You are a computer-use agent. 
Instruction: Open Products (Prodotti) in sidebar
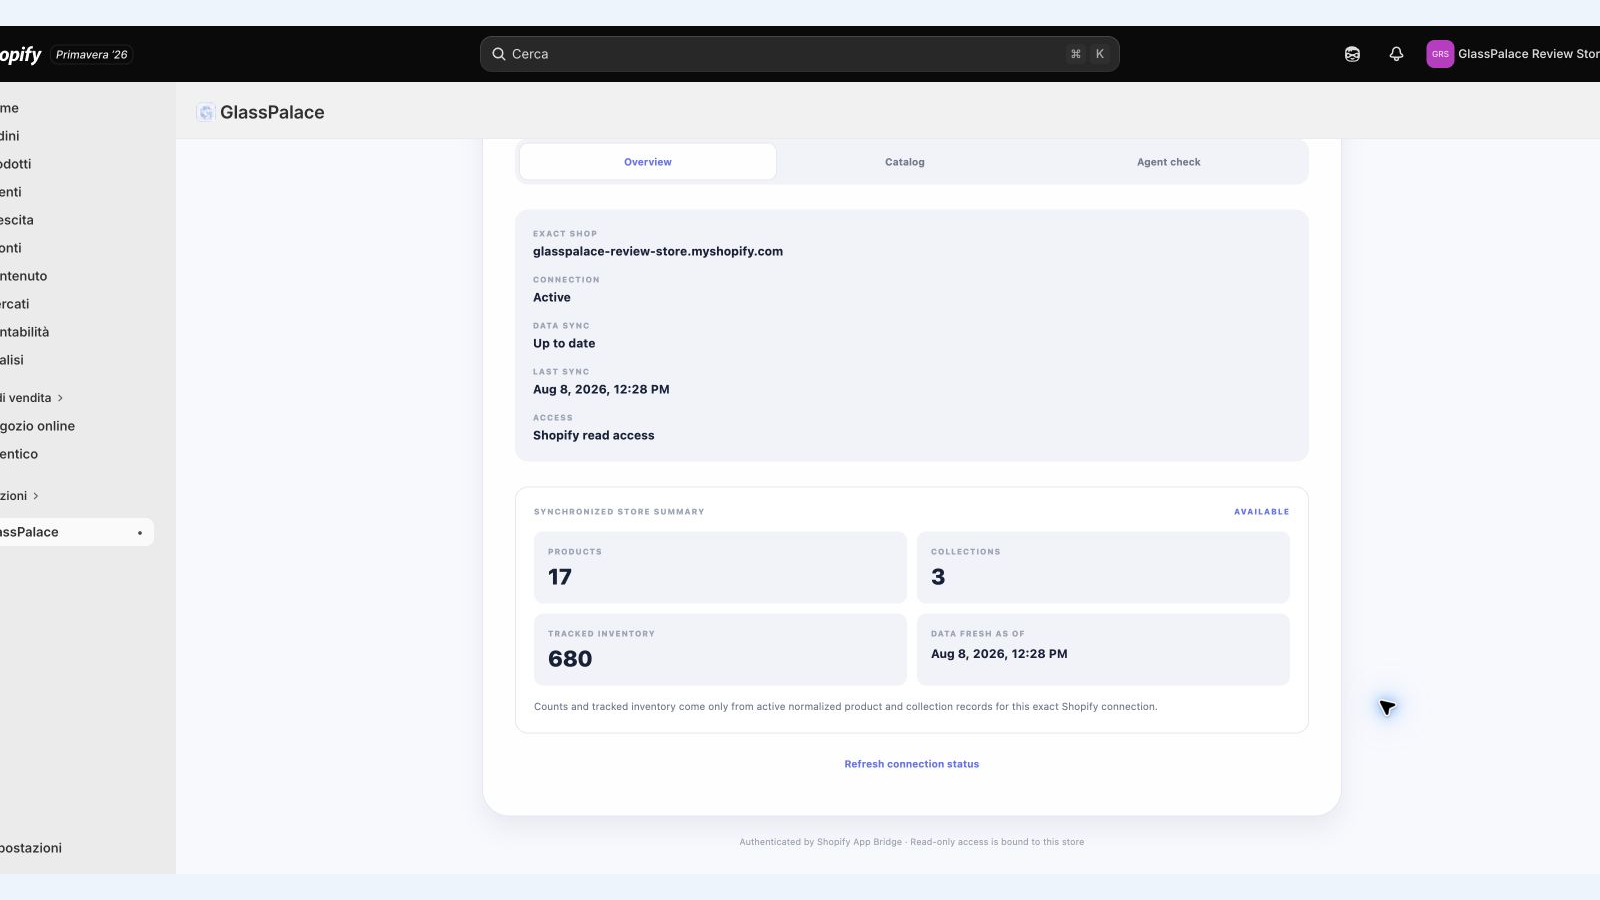click(x=76, y=164)
